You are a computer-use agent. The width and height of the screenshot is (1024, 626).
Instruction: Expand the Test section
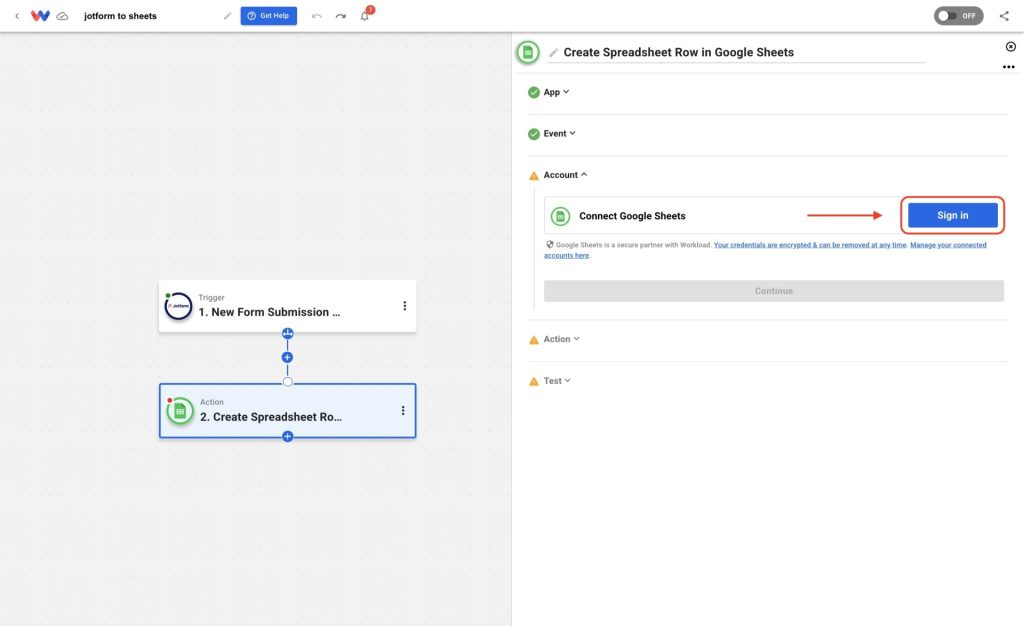pyautogui.click(x=556, y=381)
